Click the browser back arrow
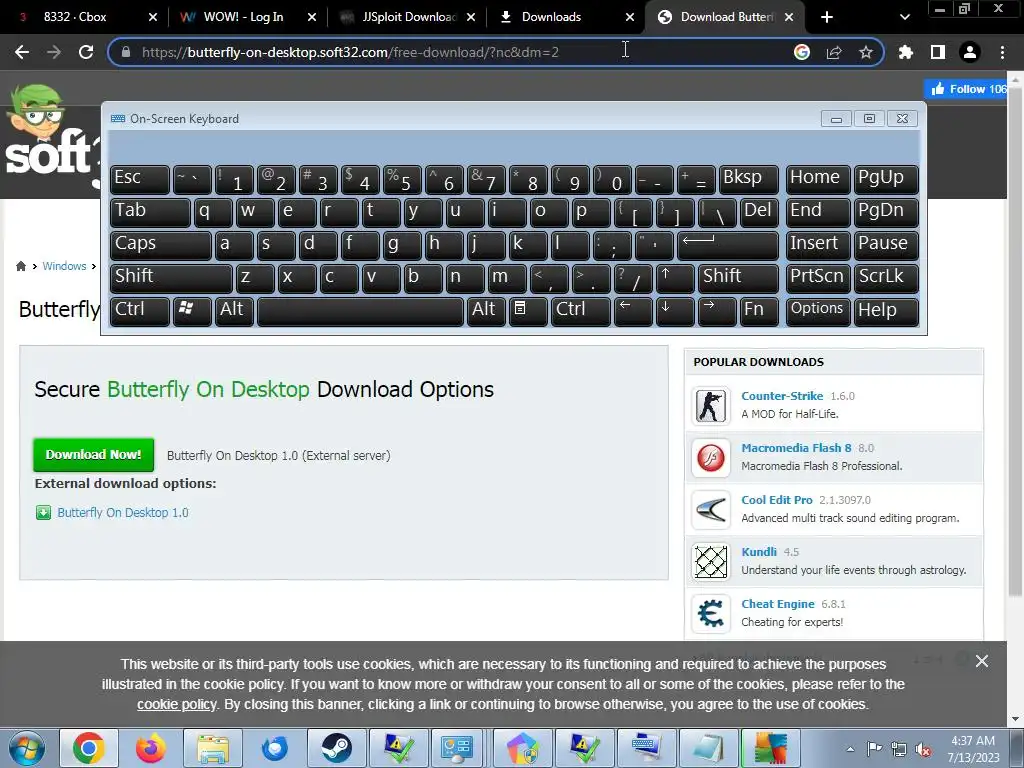Screen dimensions: 1024x768 click(22, 52)
